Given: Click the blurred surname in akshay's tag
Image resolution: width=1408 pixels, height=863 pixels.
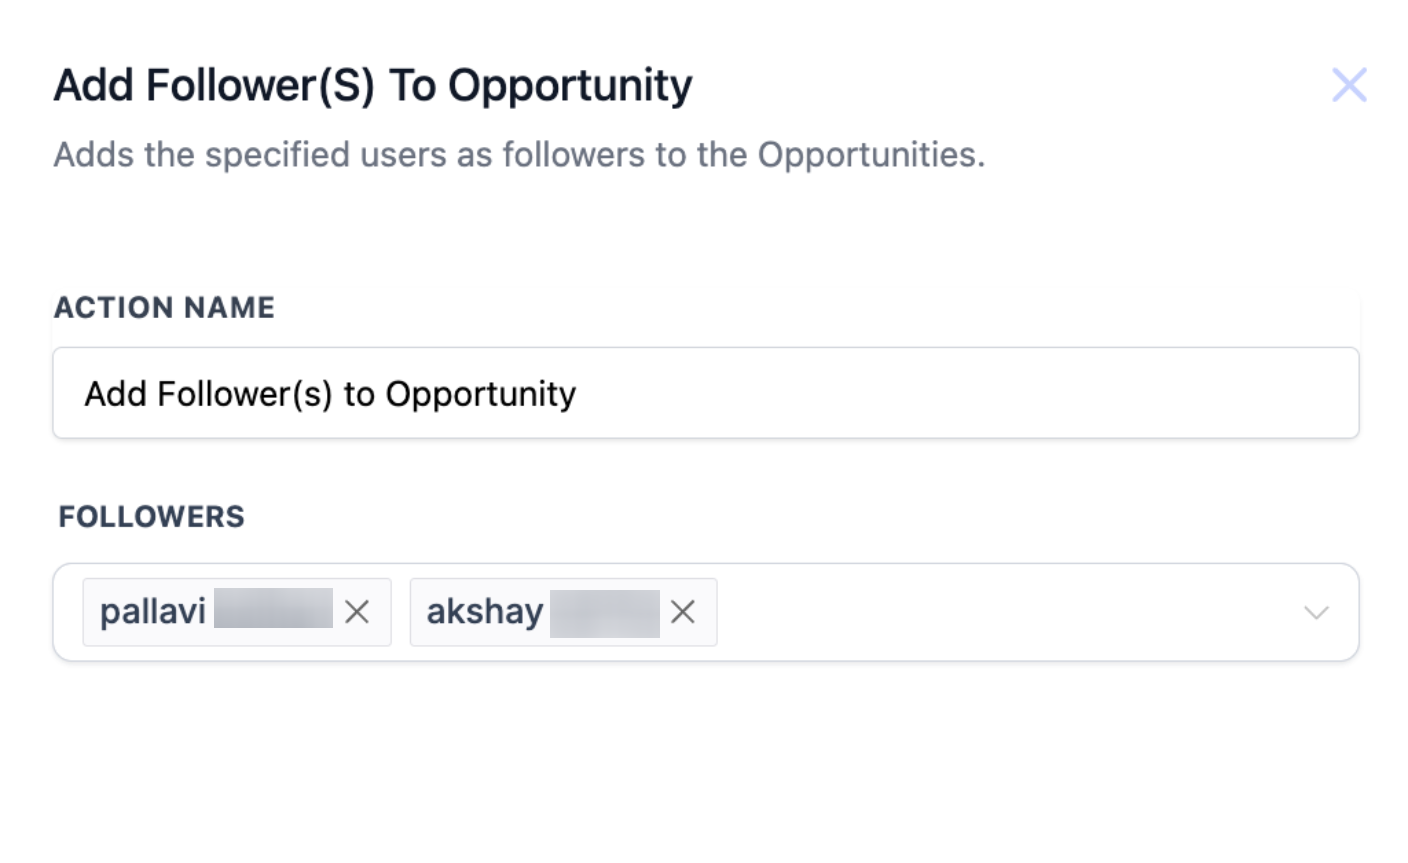Looking at the screenshot, I should tap(604, 613).
